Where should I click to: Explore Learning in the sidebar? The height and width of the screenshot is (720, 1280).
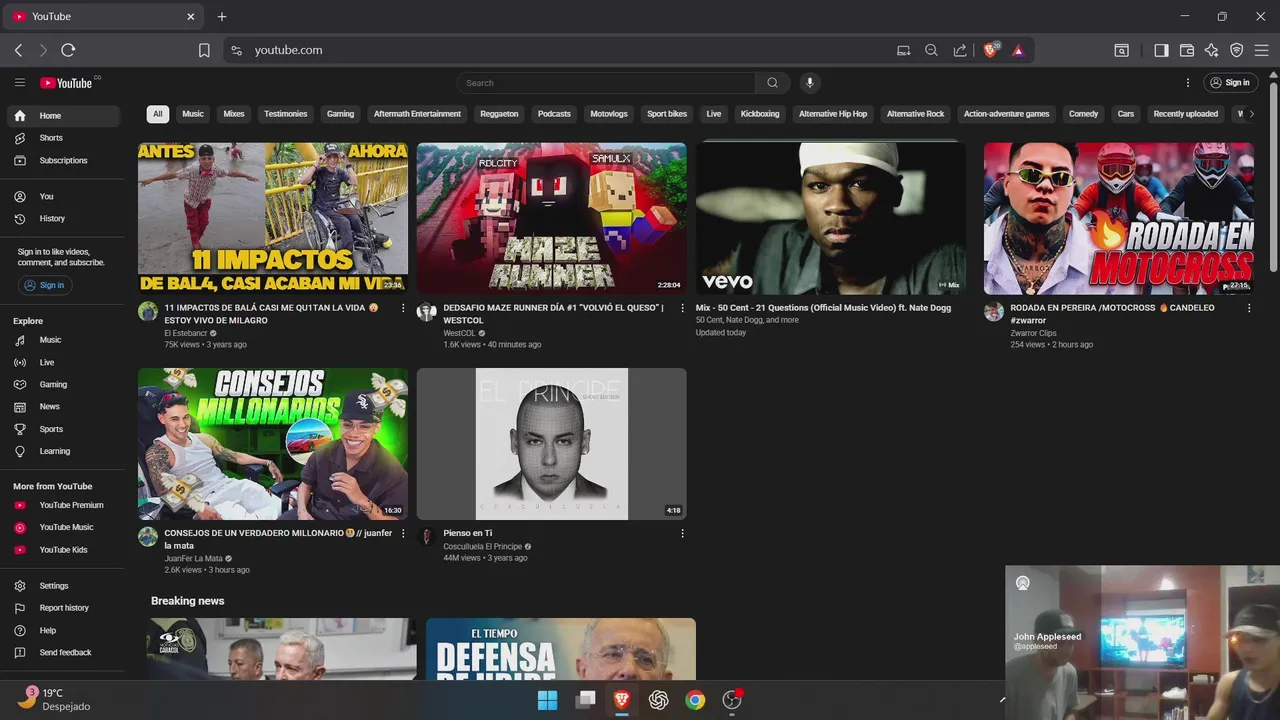click(x=62, y=451)
